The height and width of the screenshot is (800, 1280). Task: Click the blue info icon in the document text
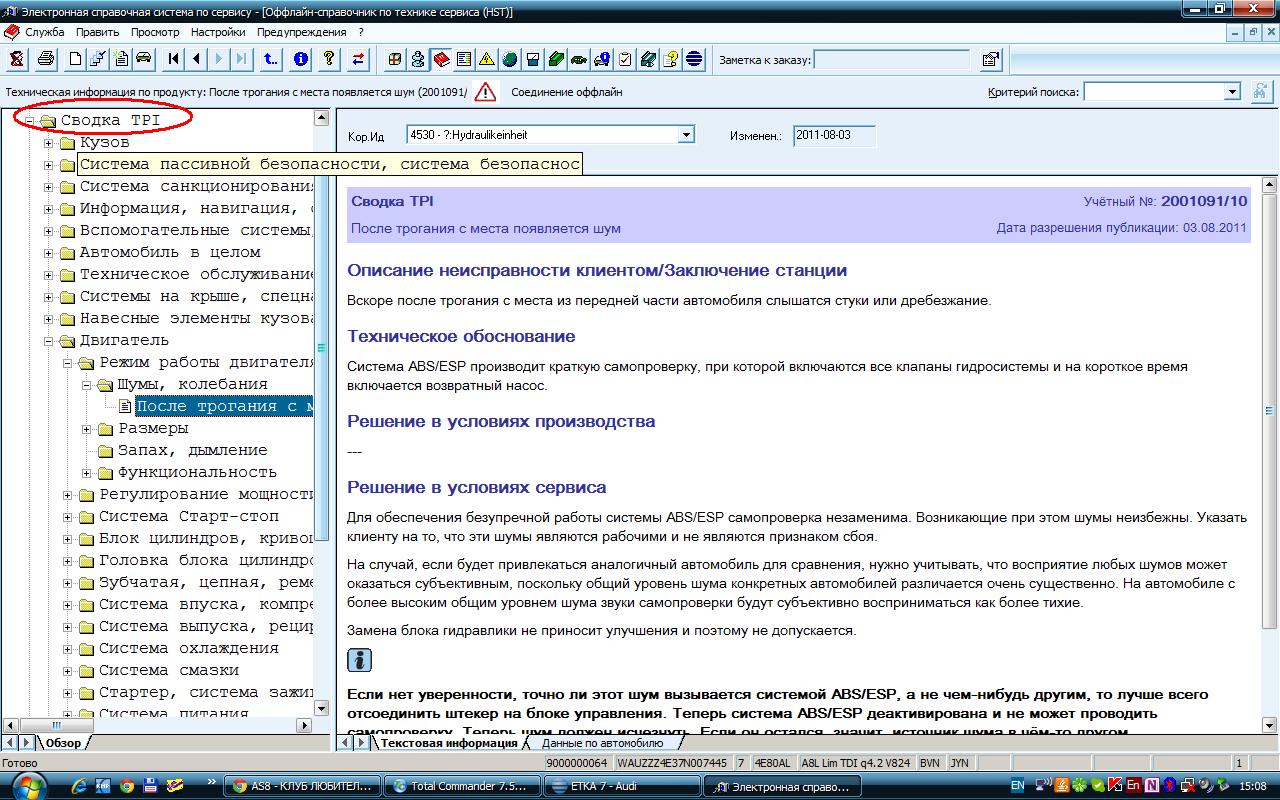tap(360, 661)
